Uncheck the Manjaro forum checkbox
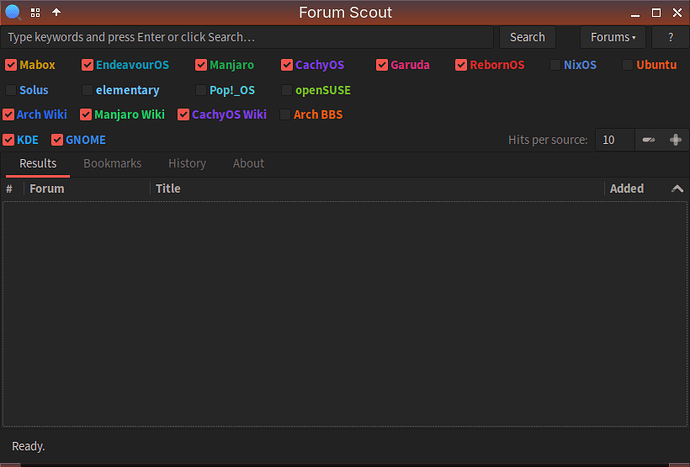The image size is (690, 467). (201, 65)
